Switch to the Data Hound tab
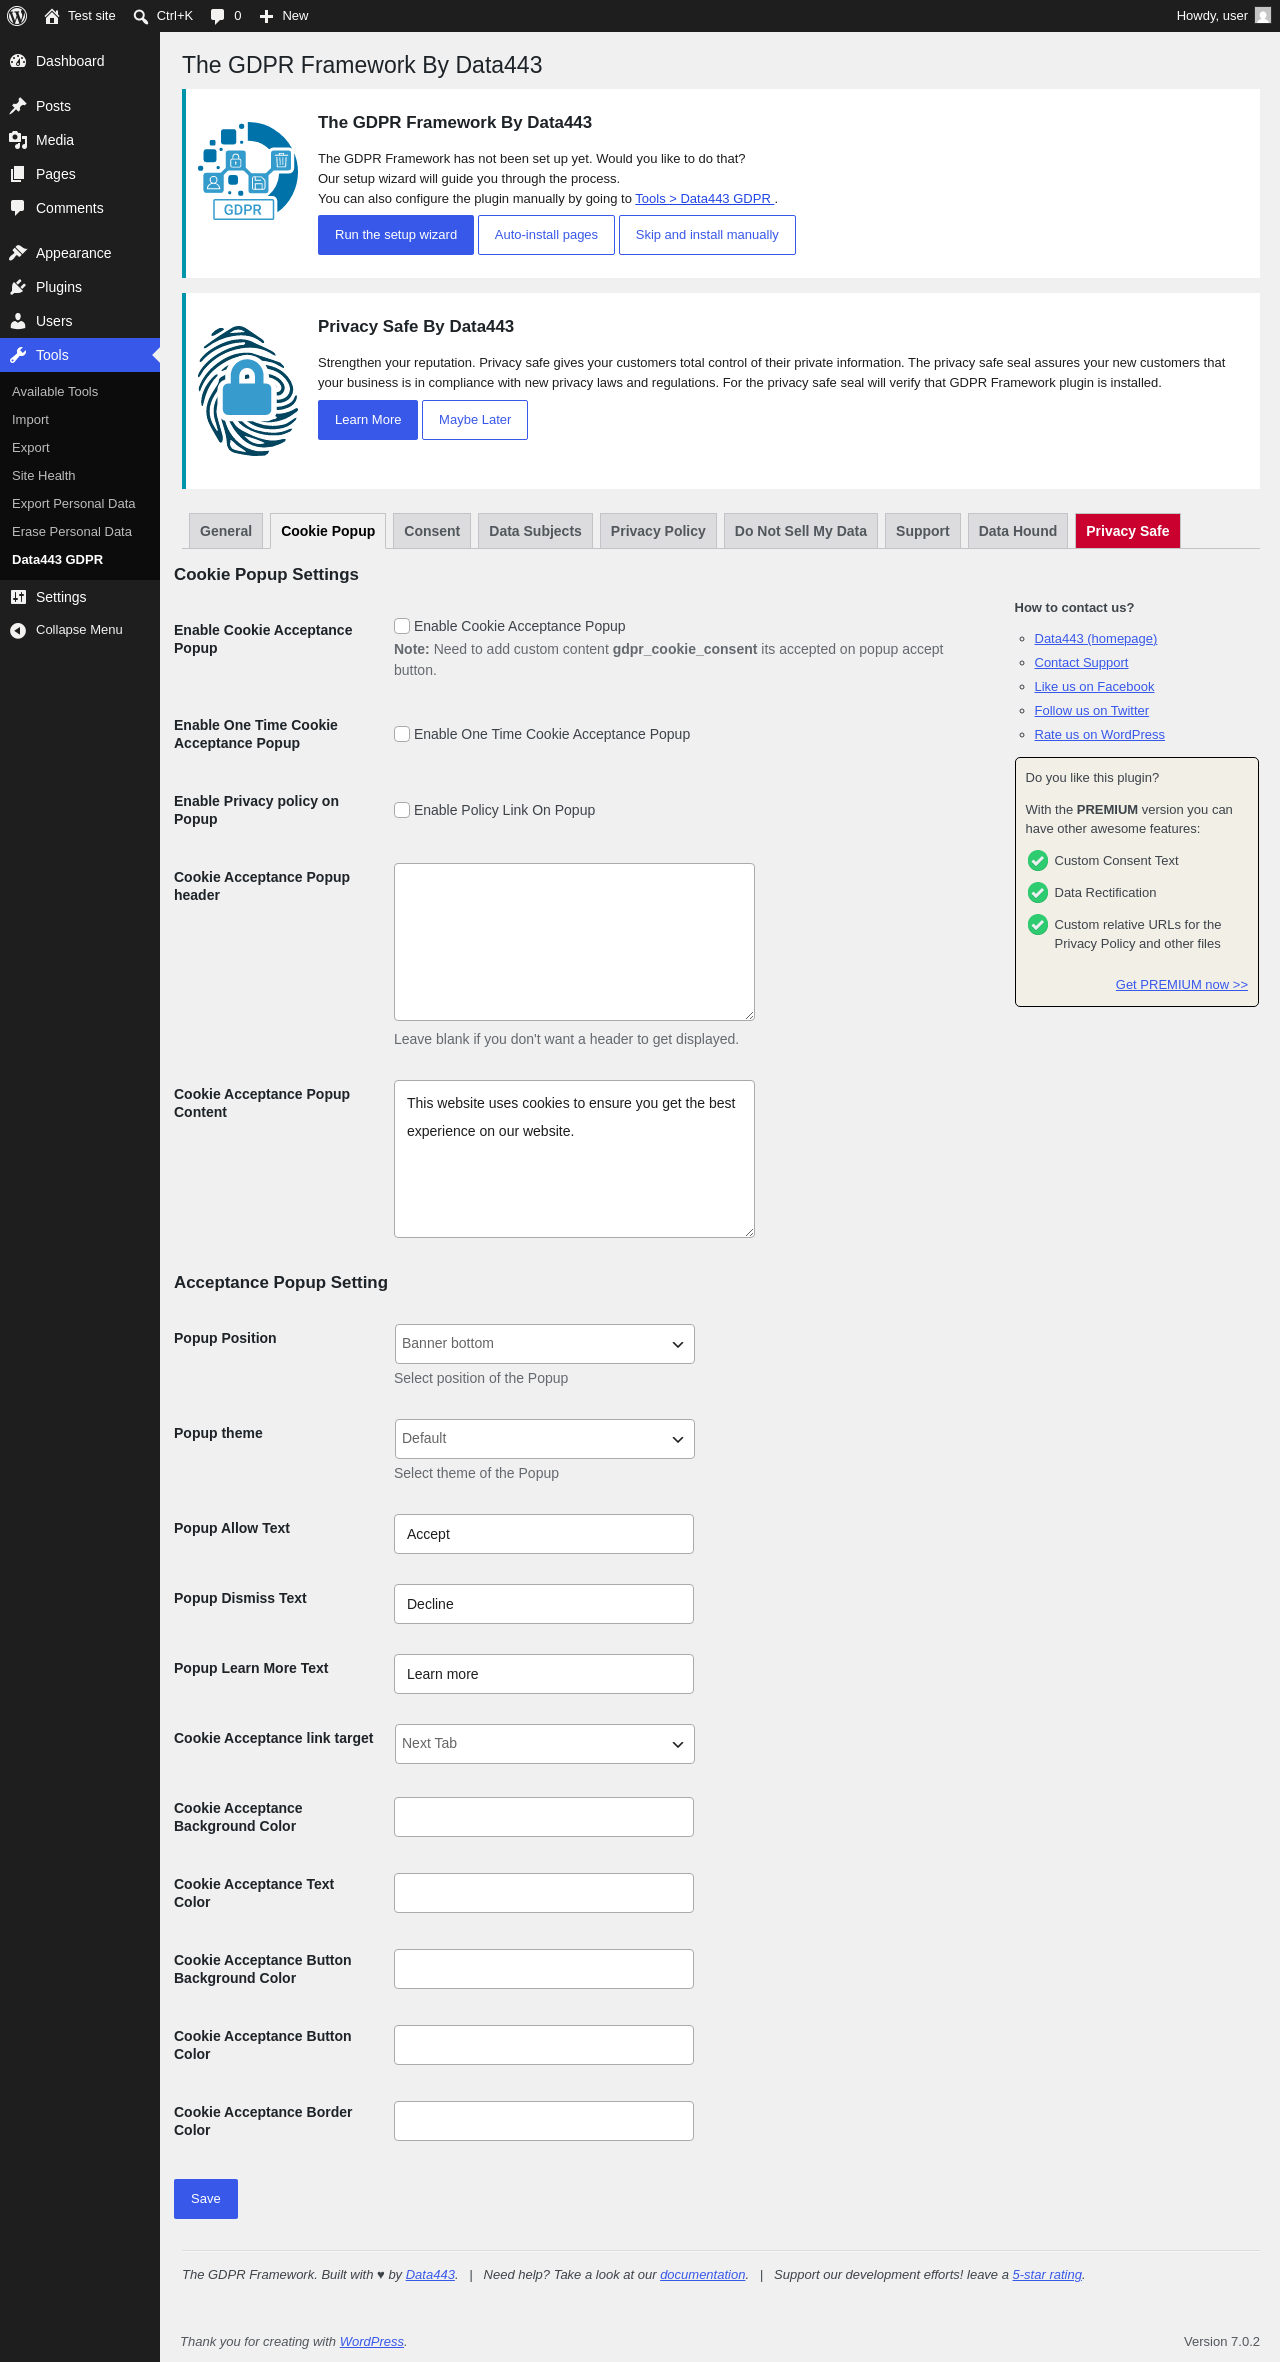This screenshot has height=2362, width=1280. pyautogui.click(x=1018, y=531)
